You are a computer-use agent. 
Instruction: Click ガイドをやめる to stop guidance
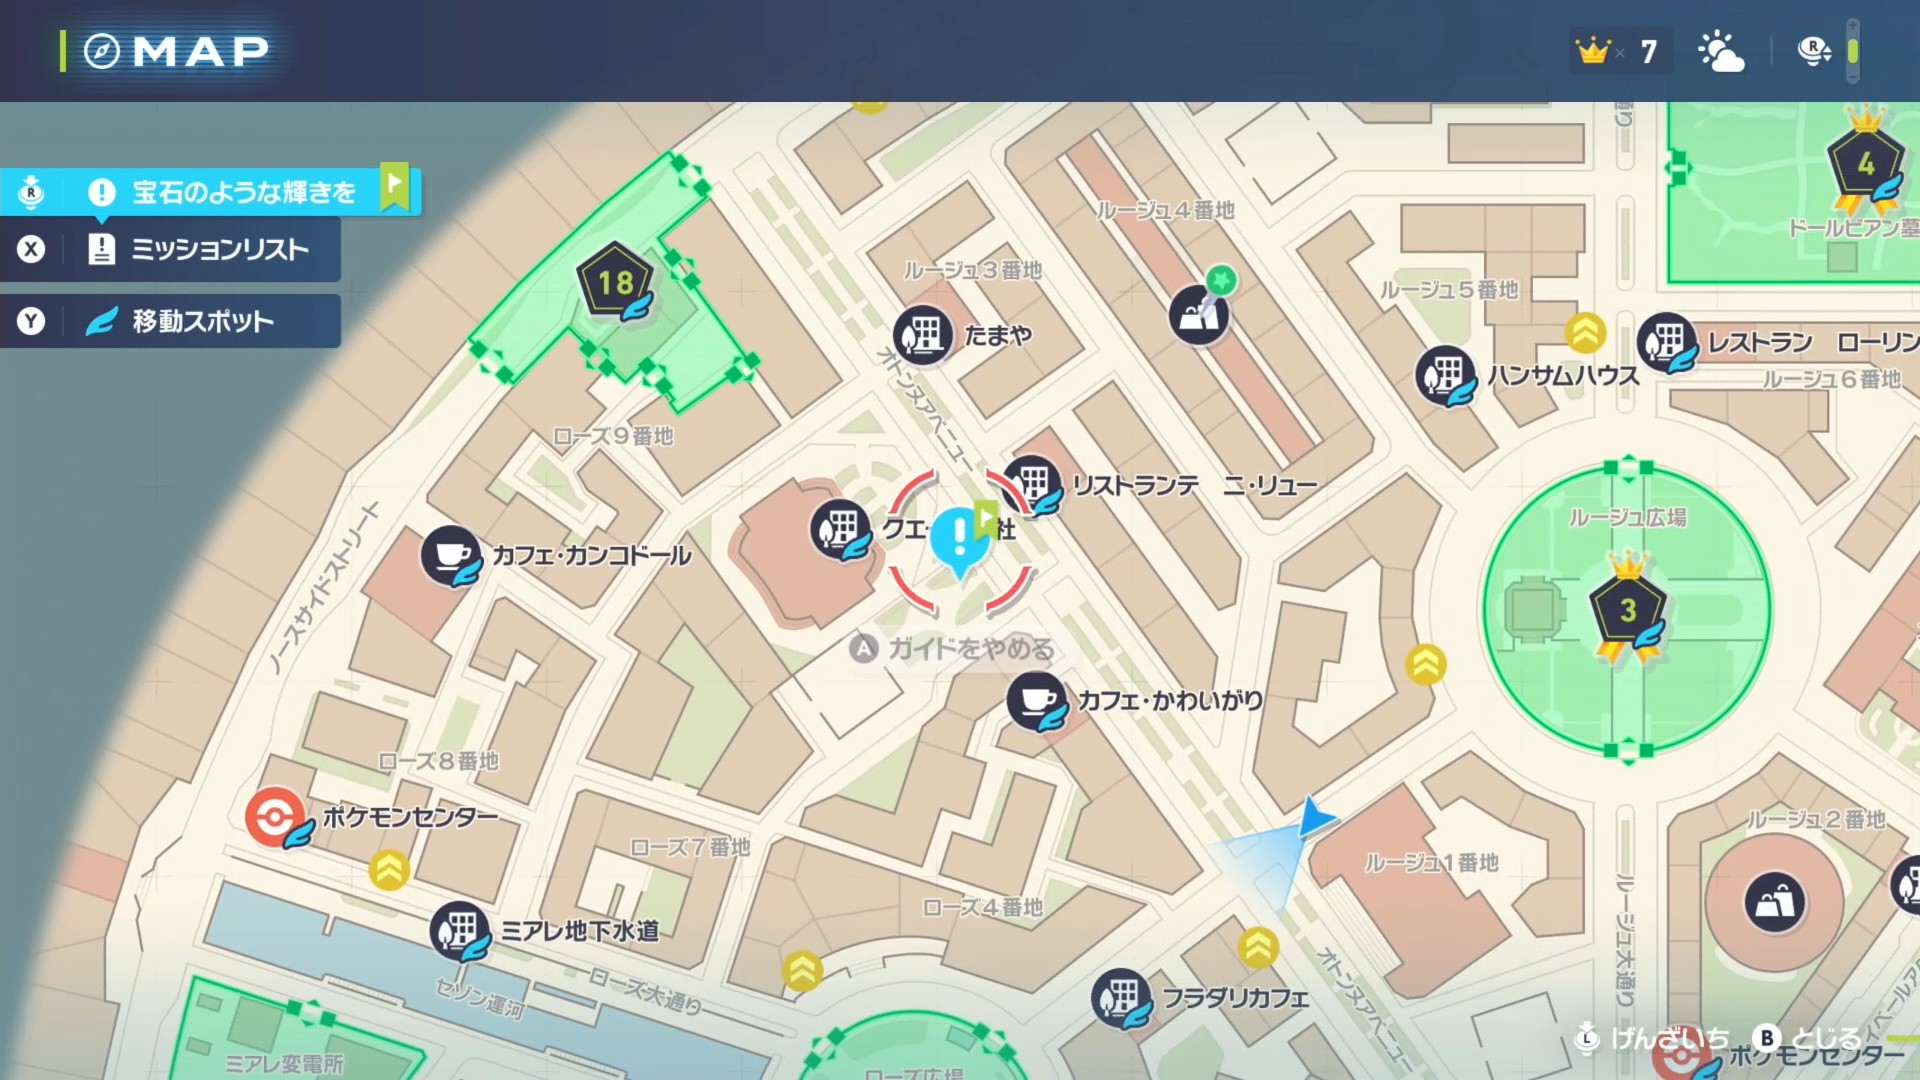[952, 649]
